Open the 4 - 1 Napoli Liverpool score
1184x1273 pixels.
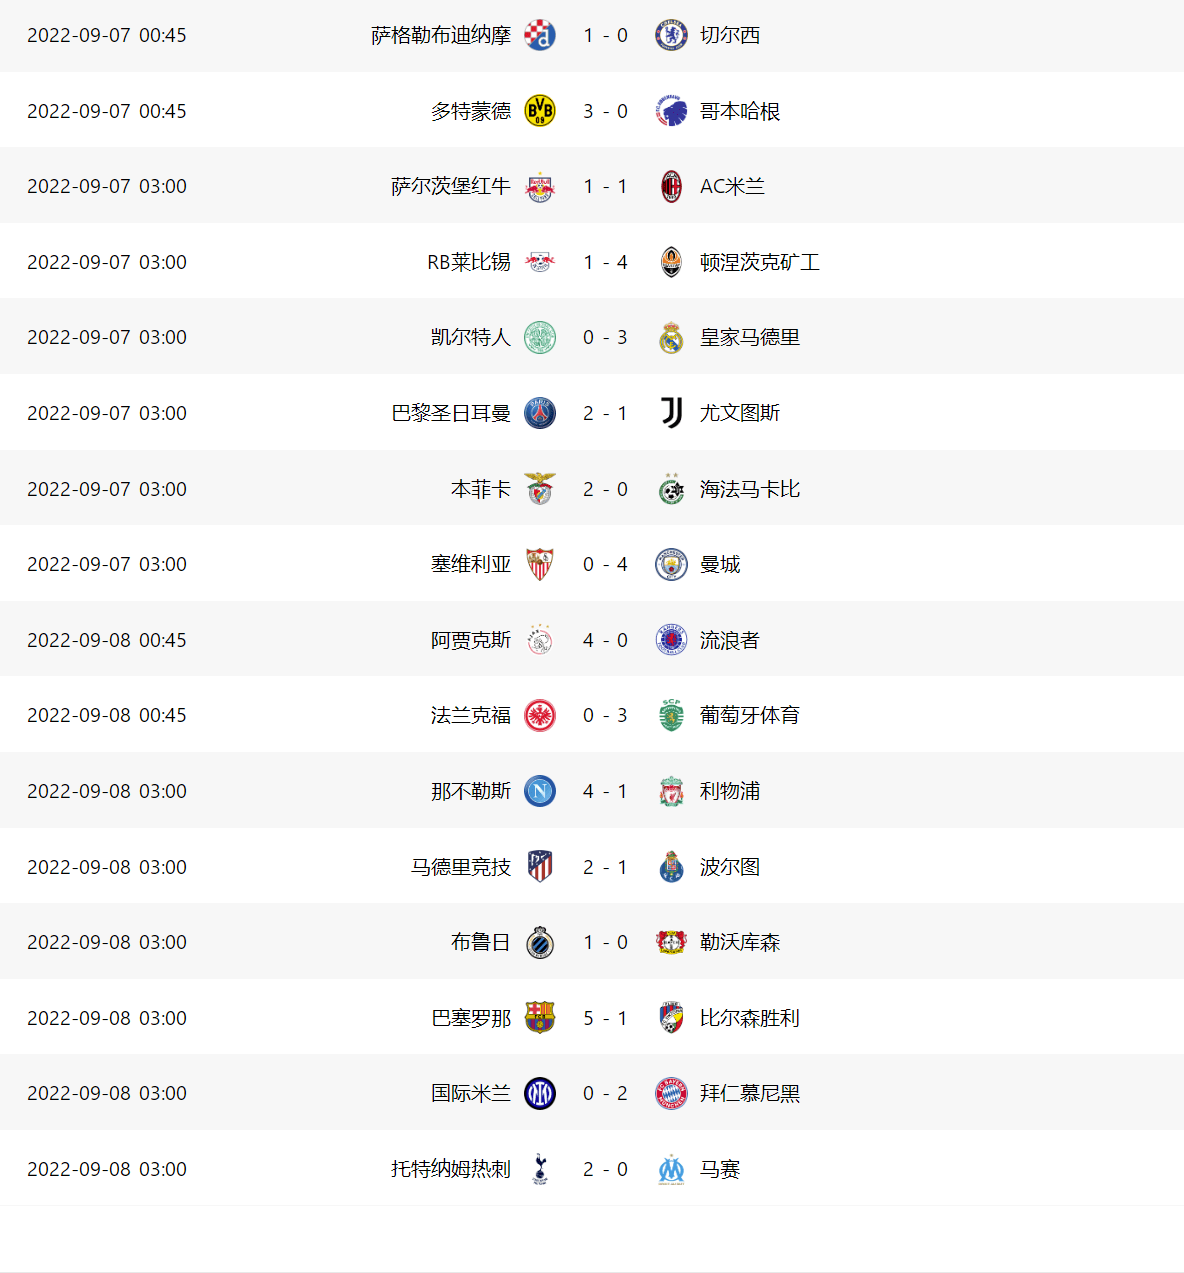[606, 791]
